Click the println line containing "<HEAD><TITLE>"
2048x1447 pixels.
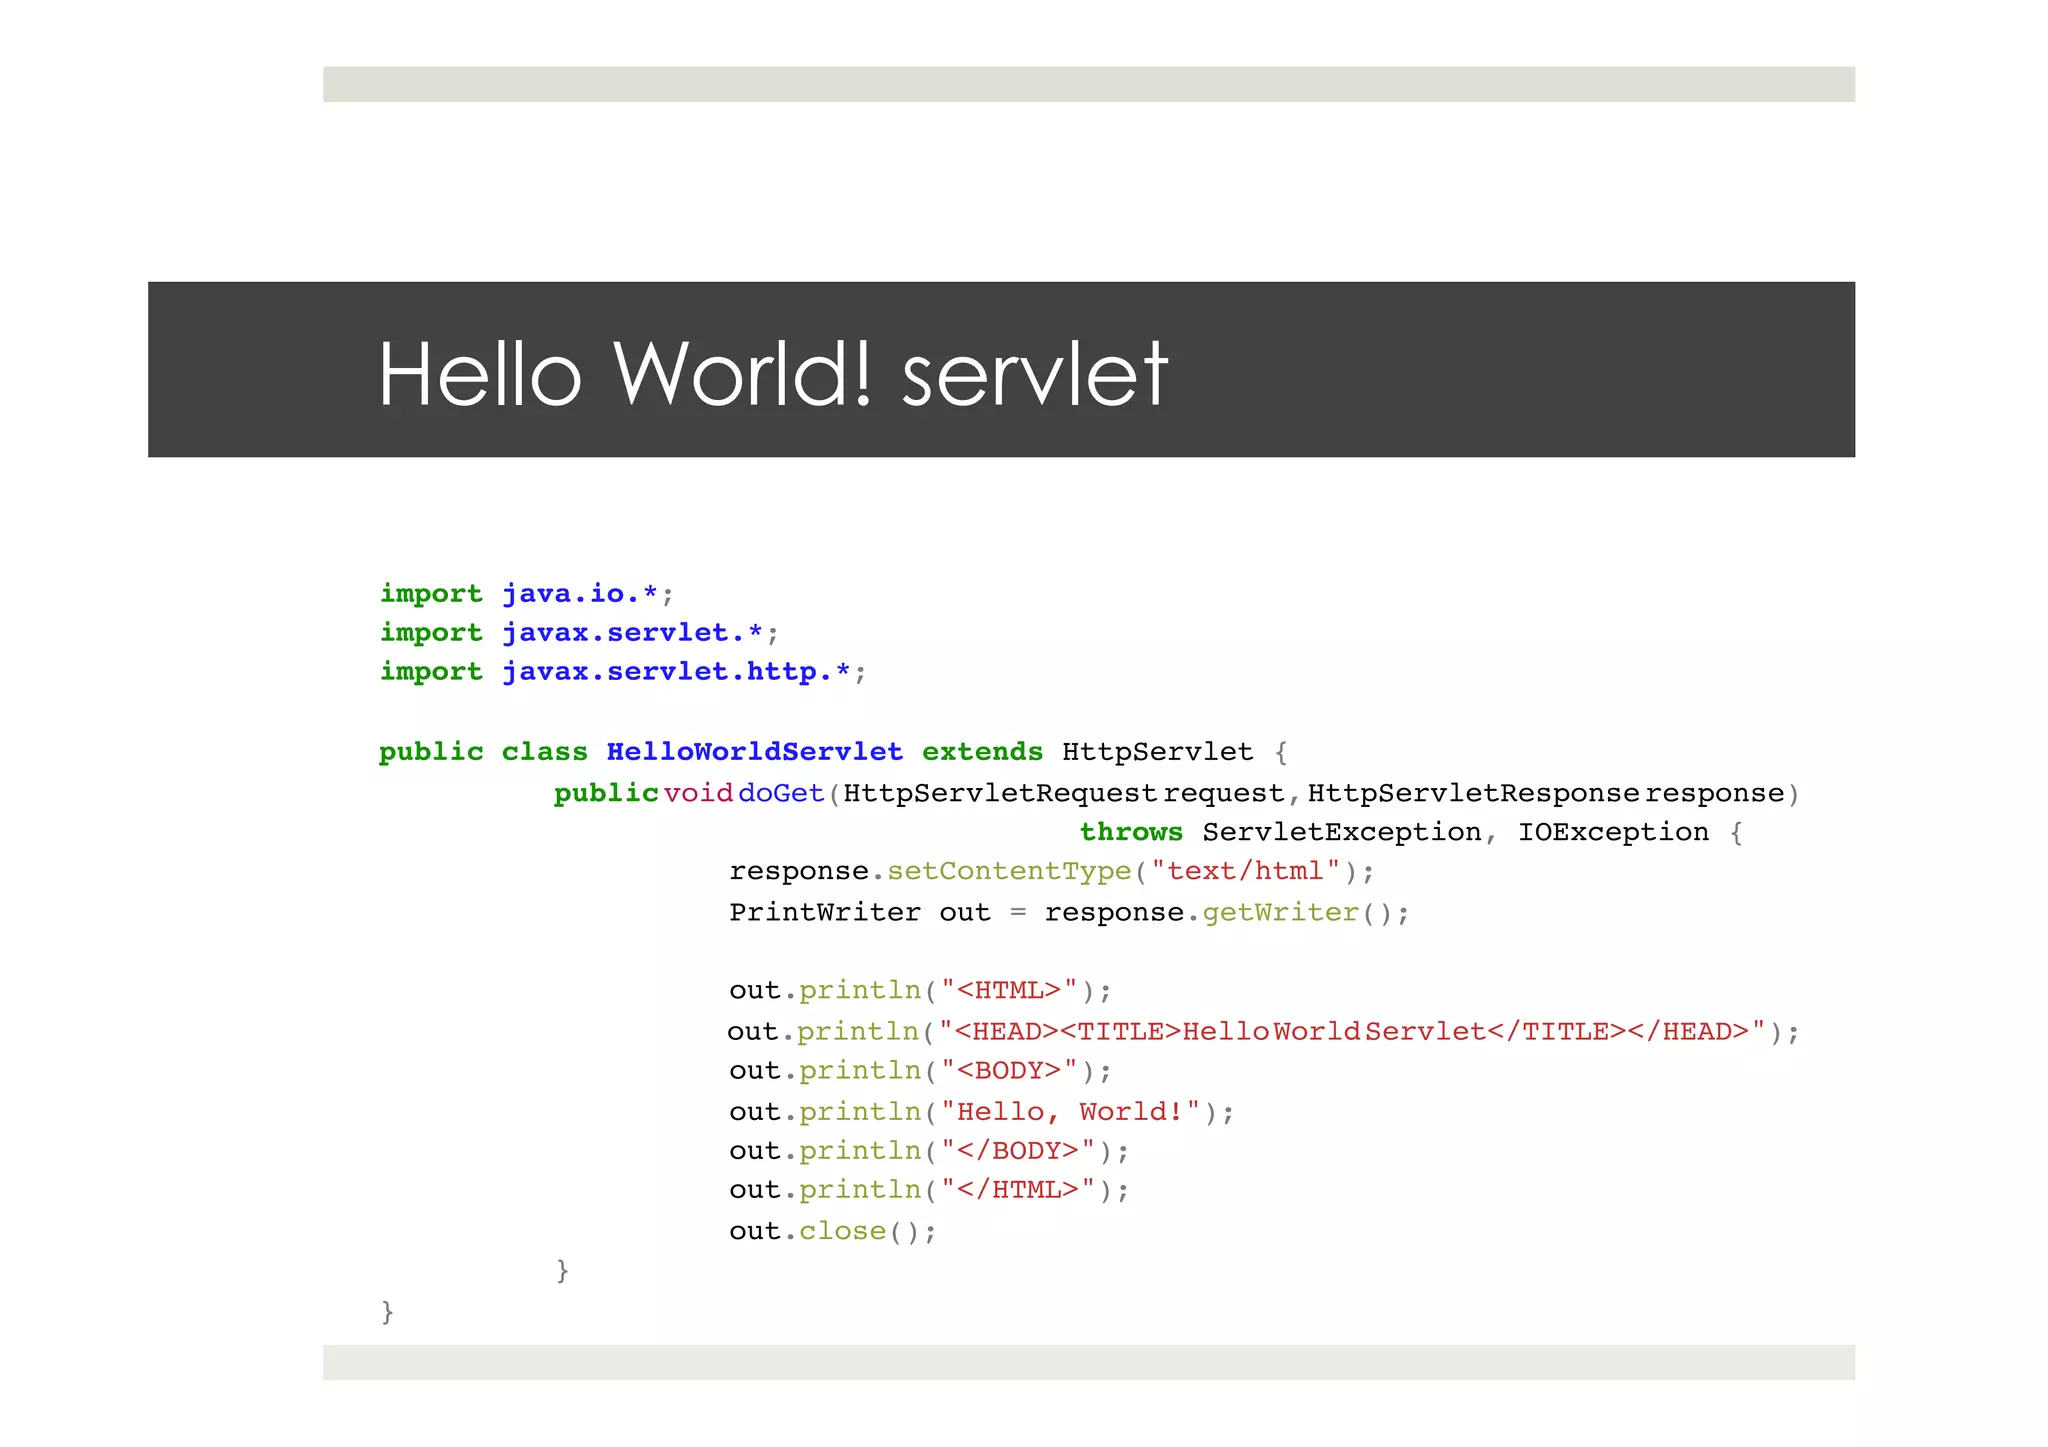pos(1263,1031)
